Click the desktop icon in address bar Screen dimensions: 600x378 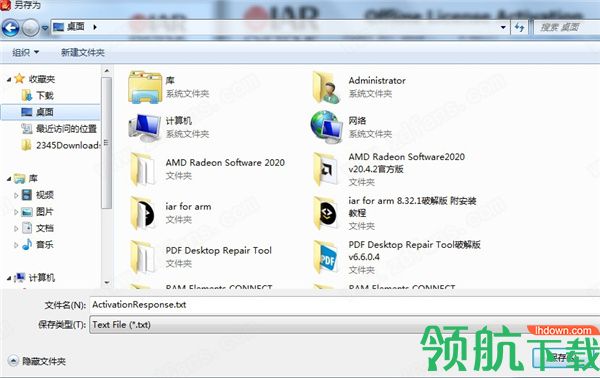59,27
